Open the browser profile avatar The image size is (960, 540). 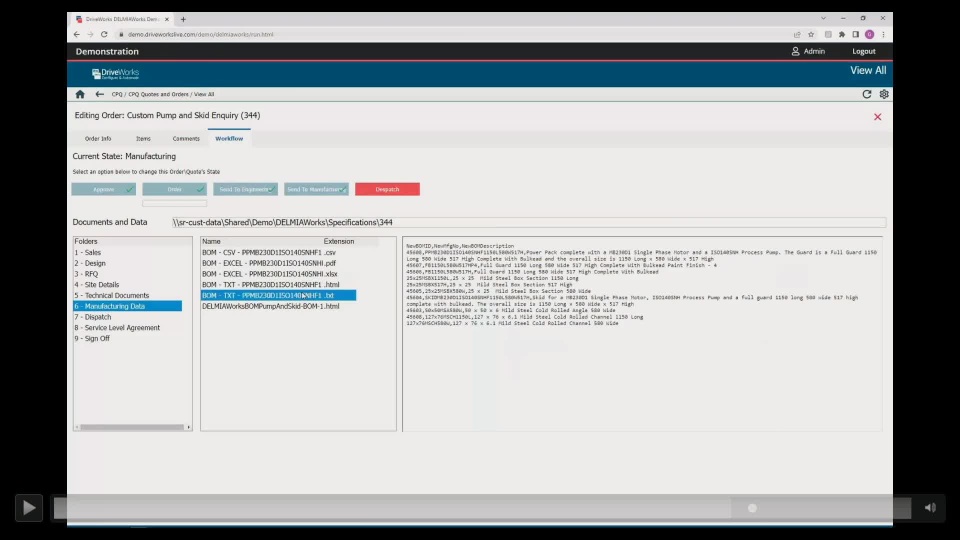point(869,34)
